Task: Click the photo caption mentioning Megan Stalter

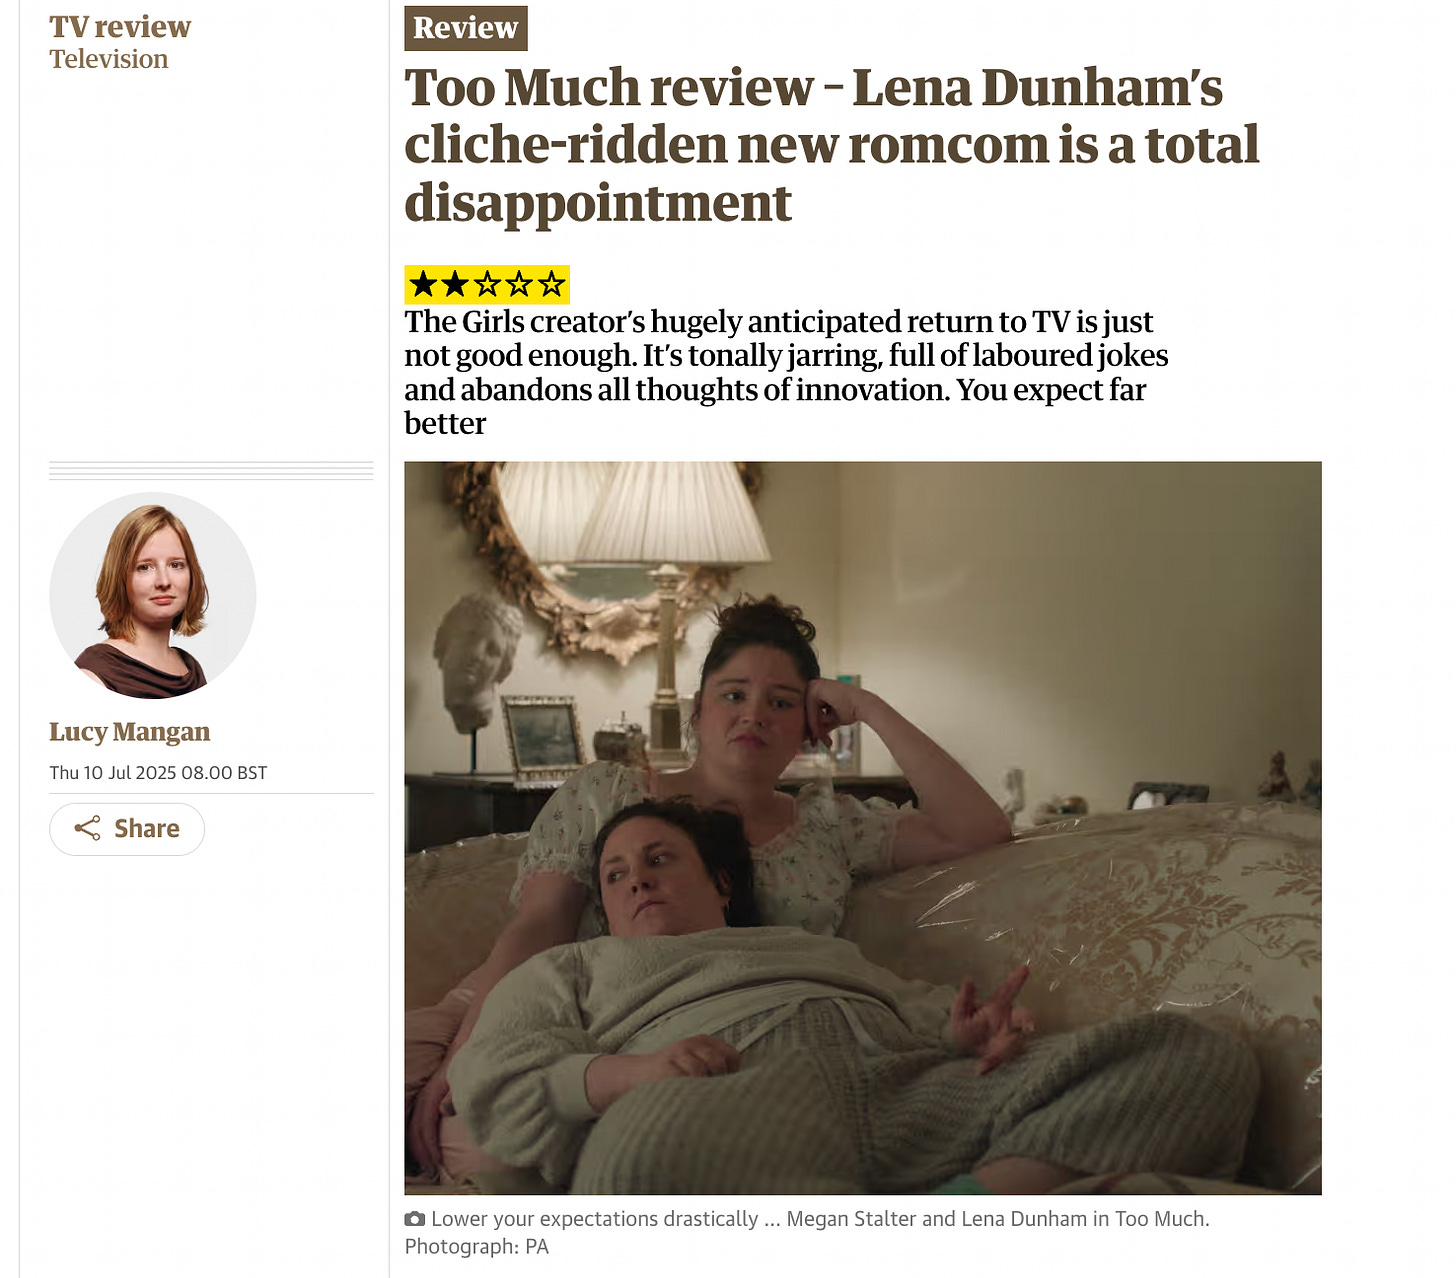Action: [x=820, y=1219]
